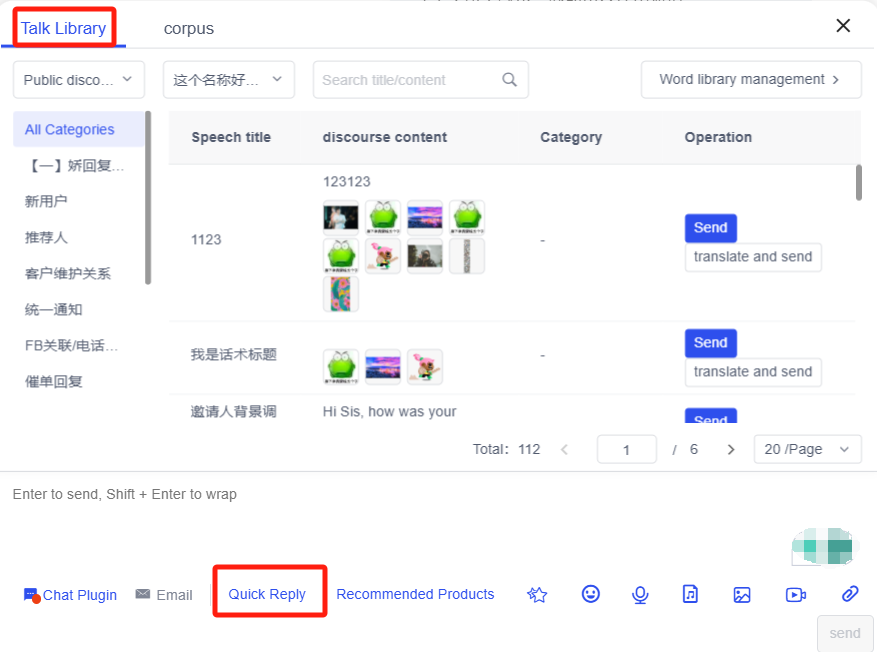Click the image upload icon
Viewport: 877px width, 652px height.
(742, 594)
